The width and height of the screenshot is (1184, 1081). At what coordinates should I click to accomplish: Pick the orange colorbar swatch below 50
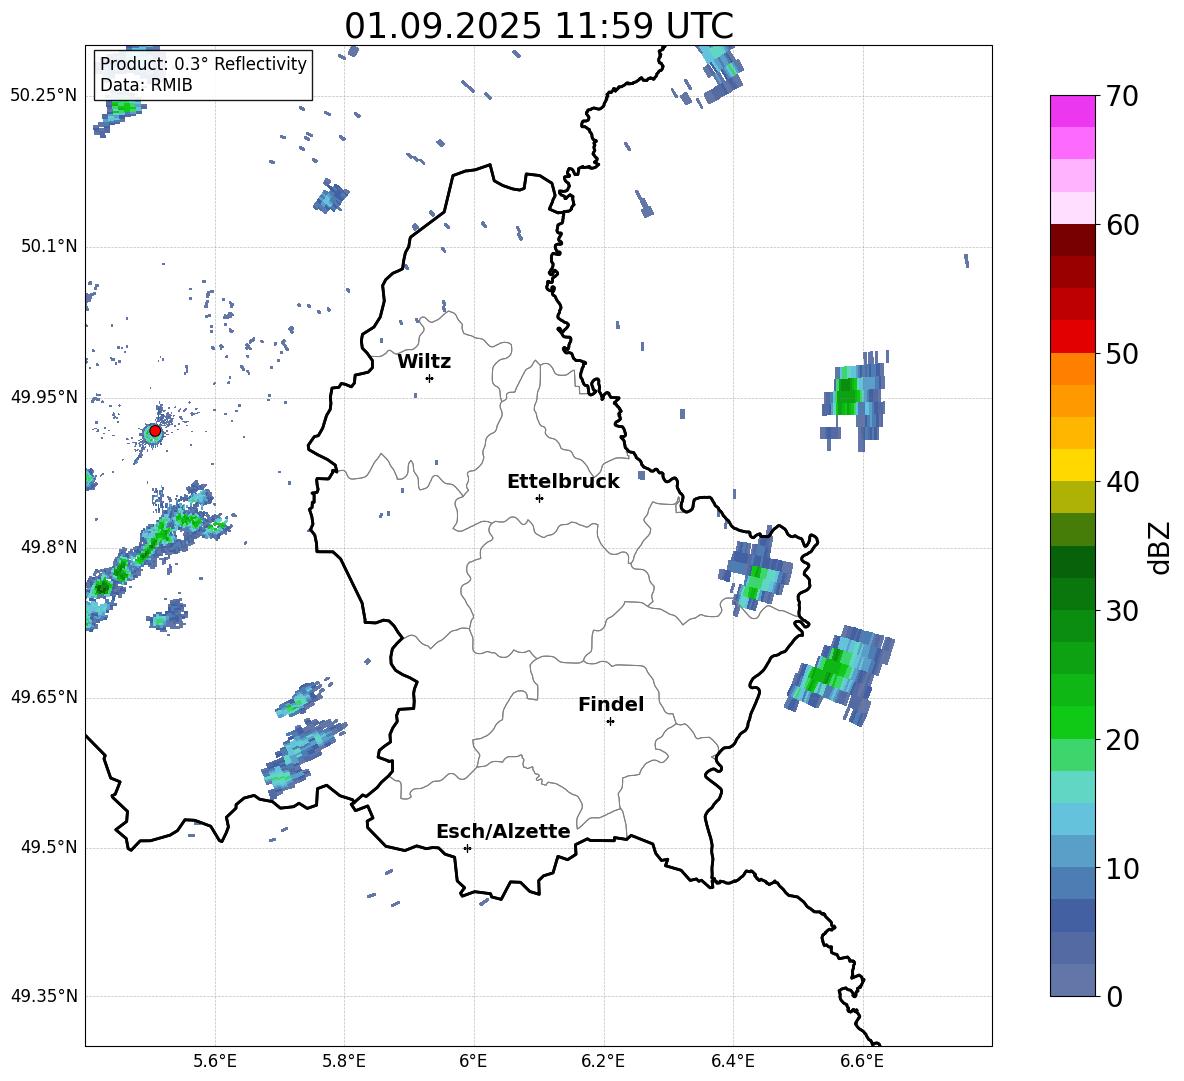1072,368
